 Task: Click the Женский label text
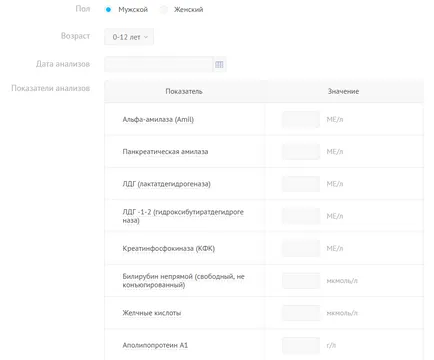(188, 10)
